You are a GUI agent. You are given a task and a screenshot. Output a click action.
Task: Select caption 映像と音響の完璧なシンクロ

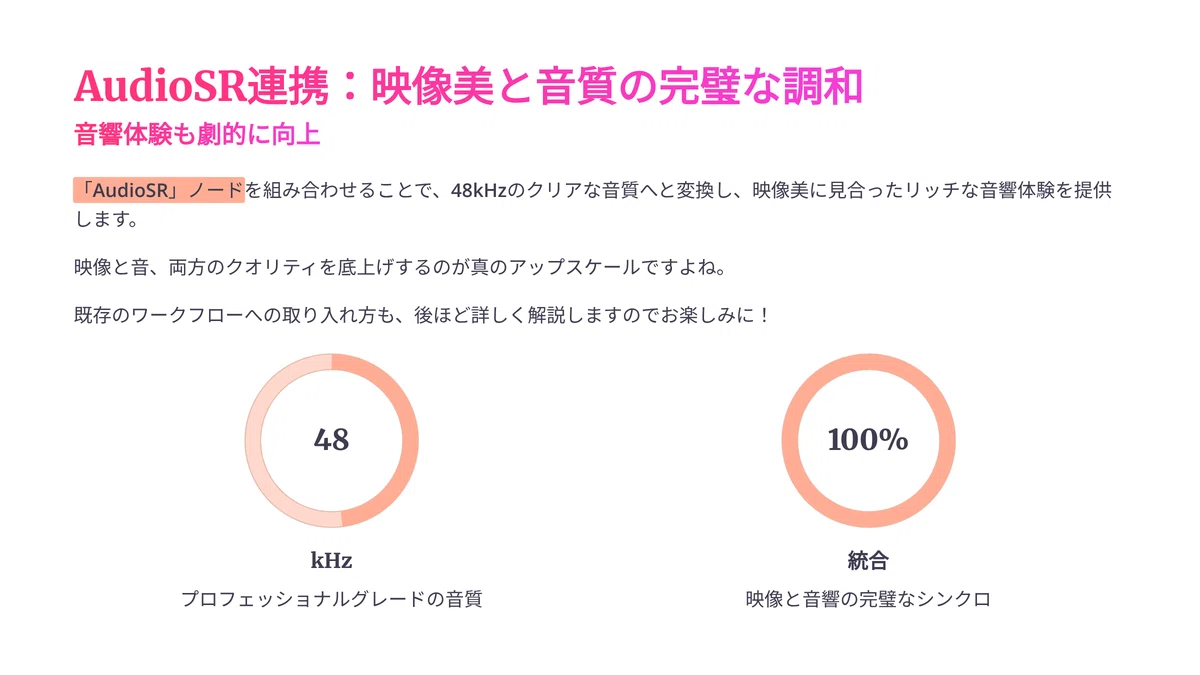[x=868, y=600]
